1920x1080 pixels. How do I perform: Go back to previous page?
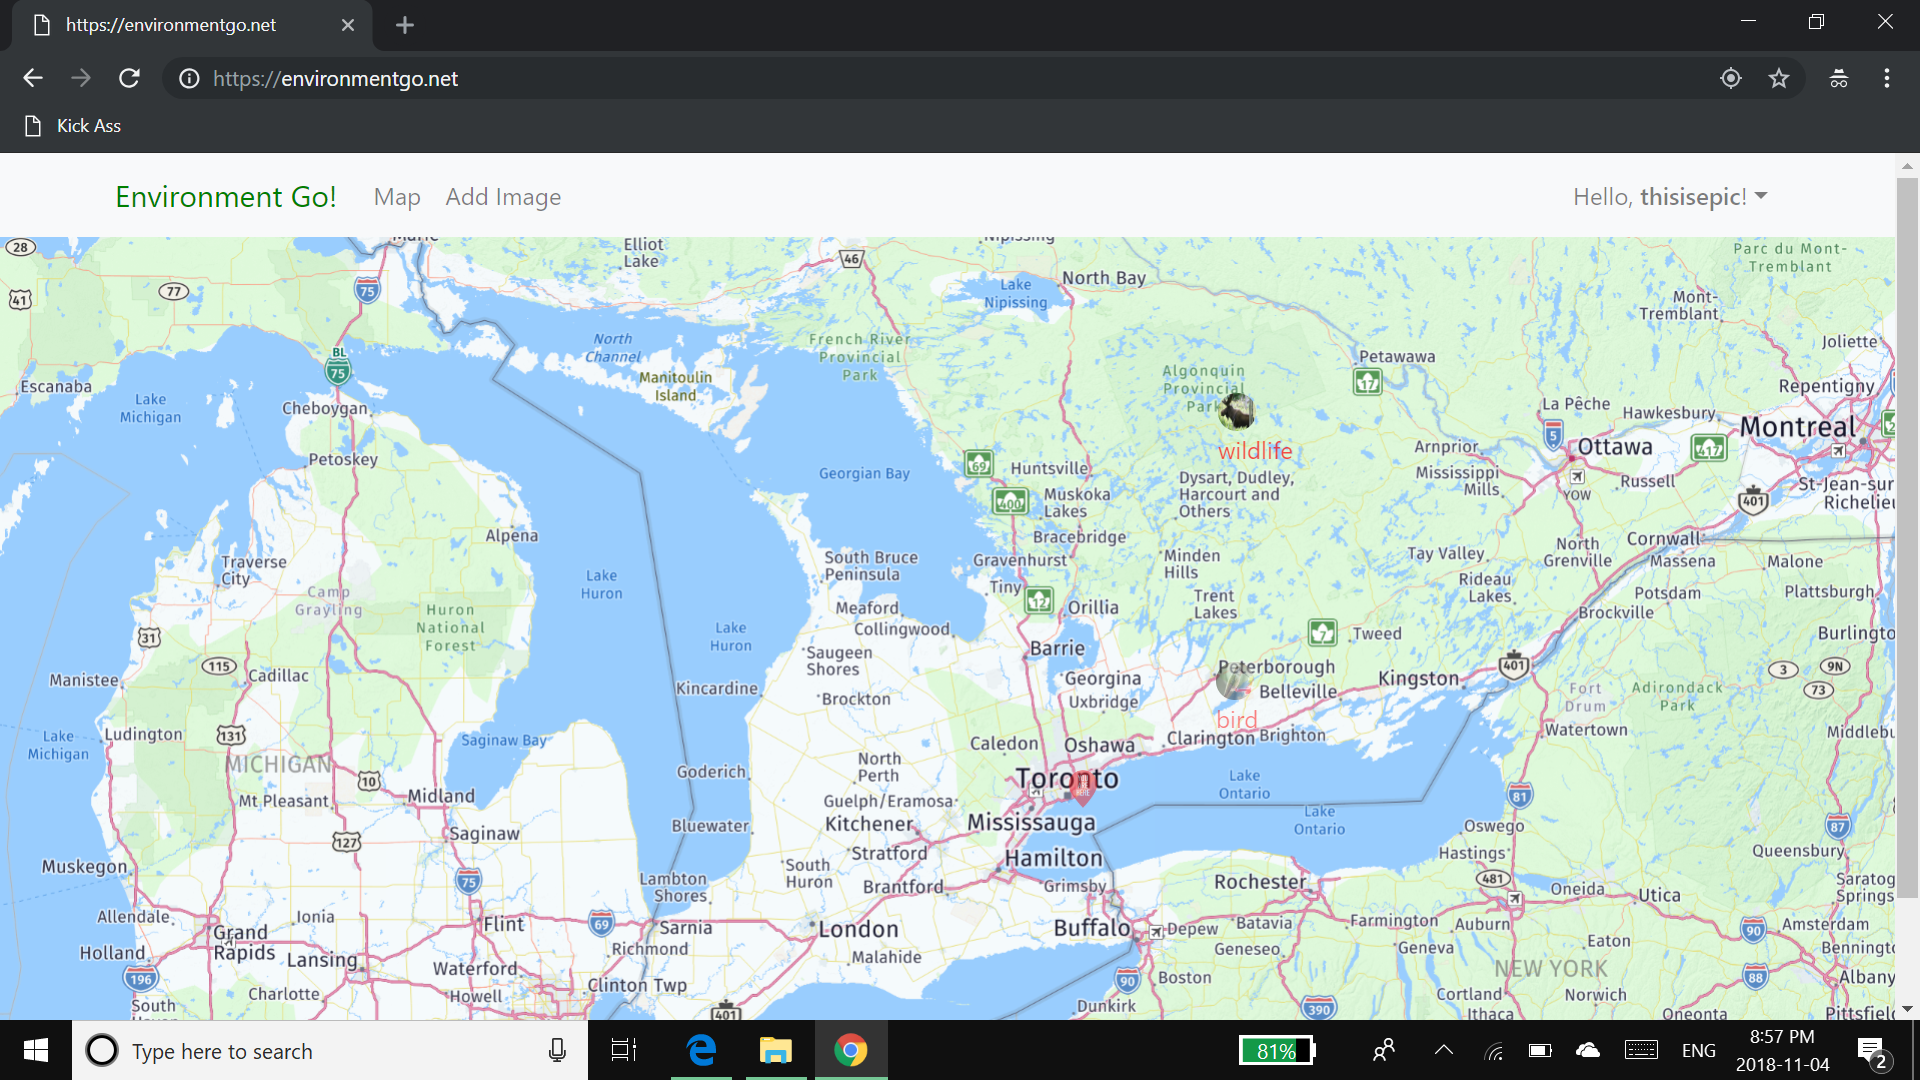pyautogui.click(x=33, y=78)
